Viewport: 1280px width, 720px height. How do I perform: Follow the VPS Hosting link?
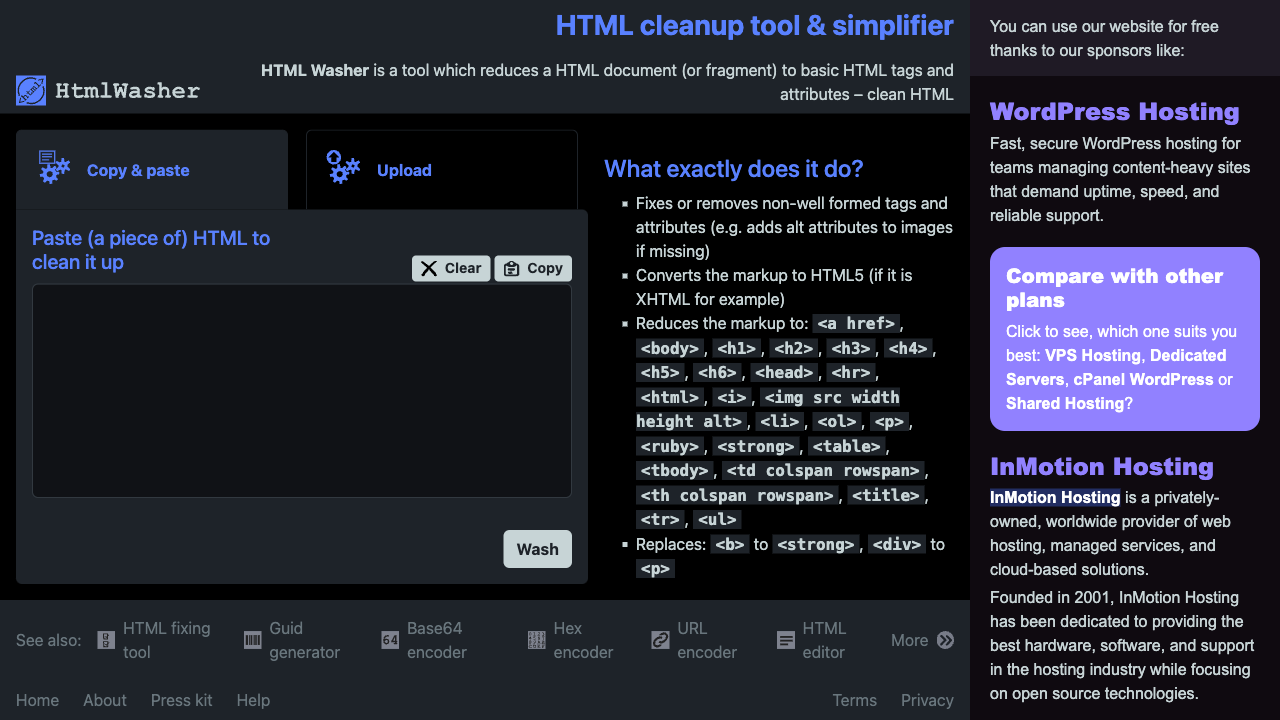(x=1093, y=355)
